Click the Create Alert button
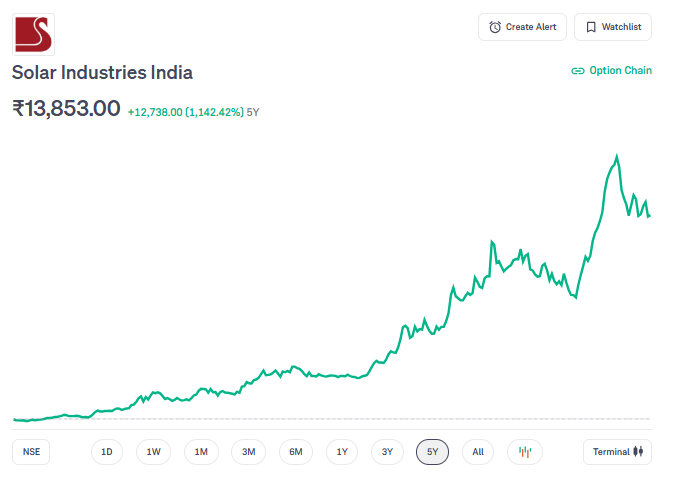The height and width of the screenshot is (486, 673). click(523, 27)
